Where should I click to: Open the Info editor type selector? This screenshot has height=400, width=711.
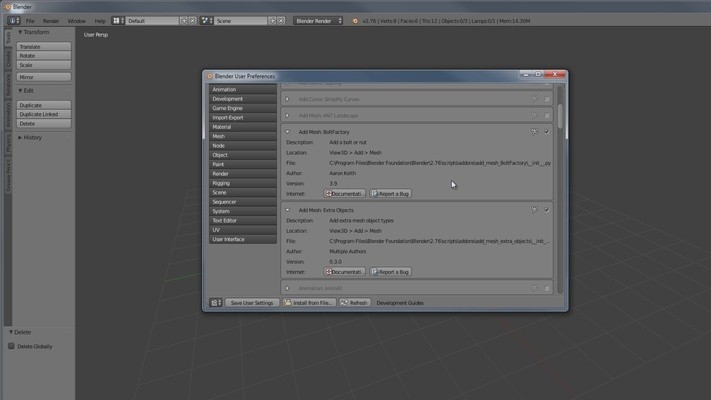[x=14, y=21]
